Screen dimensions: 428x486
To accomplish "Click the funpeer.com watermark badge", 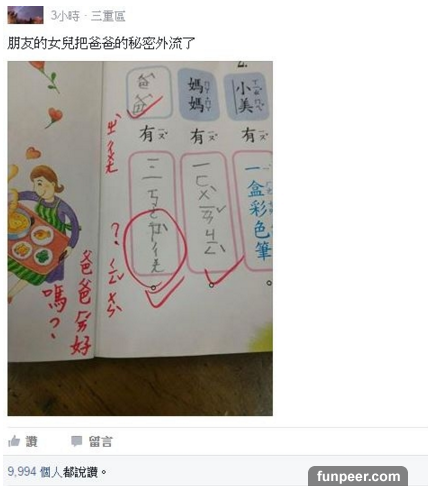I will click(x=358, y=476).
